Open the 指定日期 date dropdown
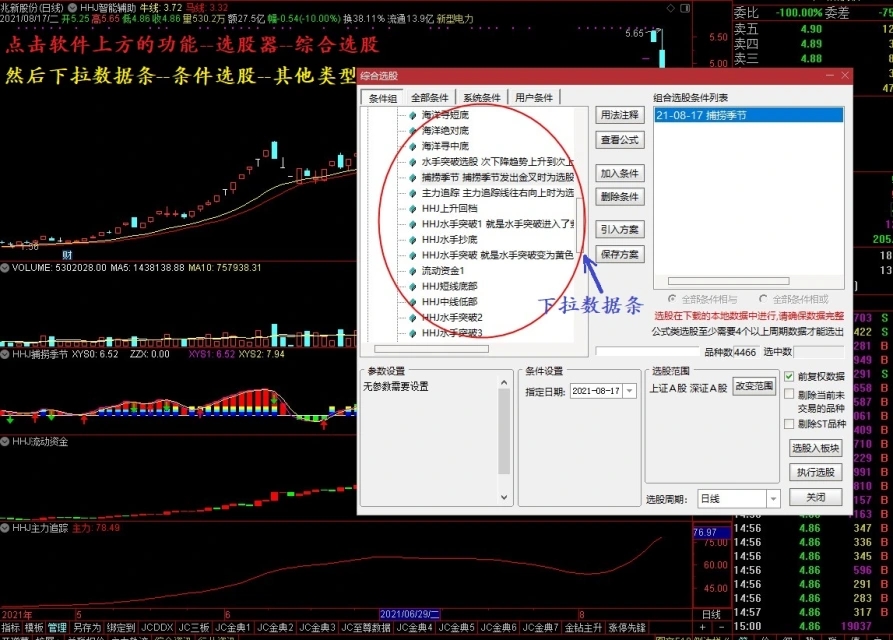893x640 pixels. (629, 391)
